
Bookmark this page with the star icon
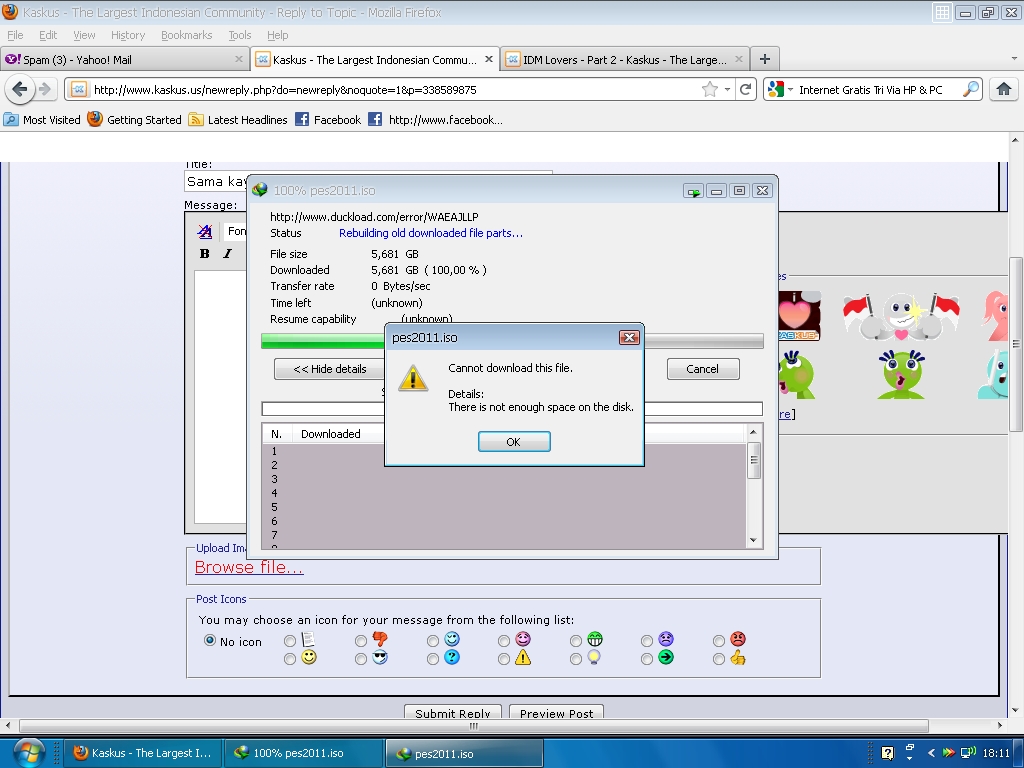click(709, 89)
